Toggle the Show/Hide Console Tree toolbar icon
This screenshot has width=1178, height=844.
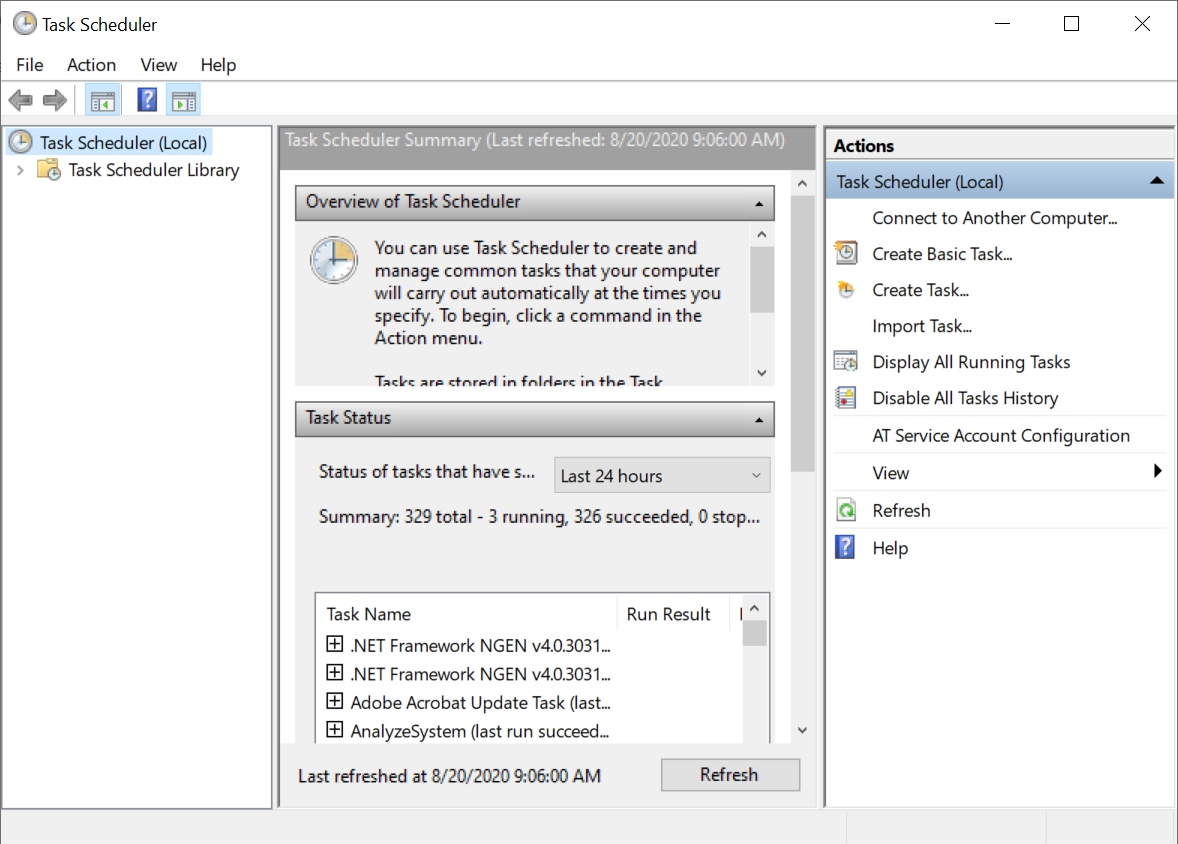pos(102,101)
